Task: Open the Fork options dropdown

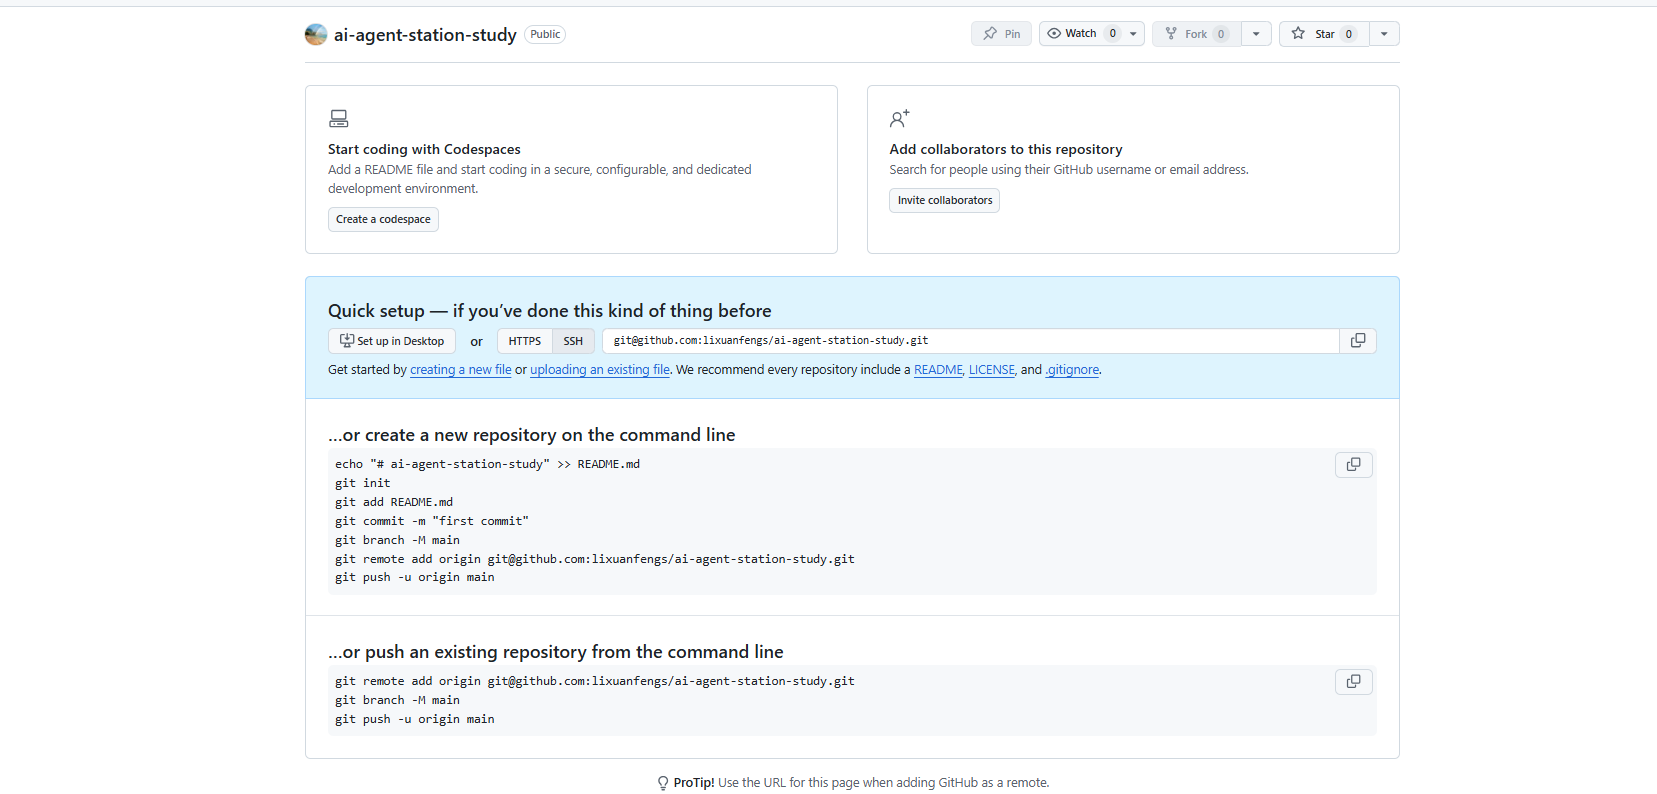Action: (x=1256, y=34)
